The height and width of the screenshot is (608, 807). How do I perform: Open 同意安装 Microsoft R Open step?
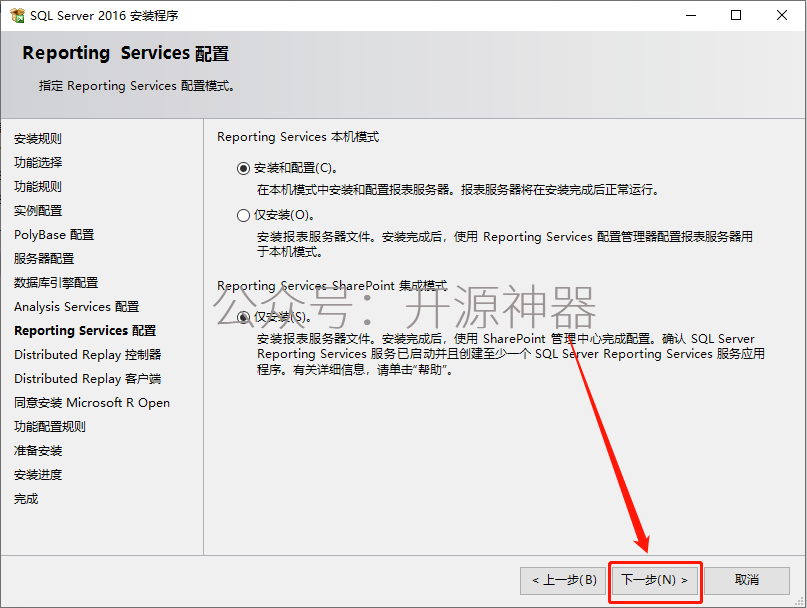tap(92, 403)
